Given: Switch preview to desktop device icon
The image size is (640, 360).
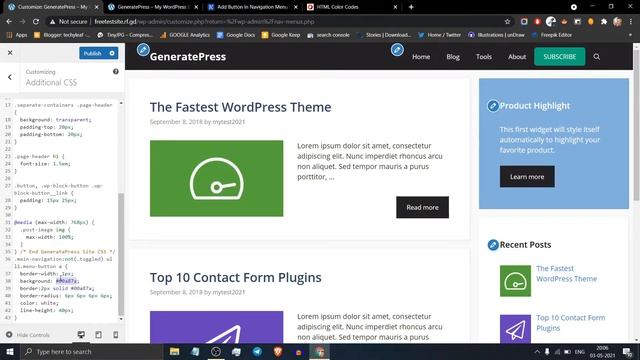Looking at the screenshot, I should pyautogui.click(x=81, y=335).
